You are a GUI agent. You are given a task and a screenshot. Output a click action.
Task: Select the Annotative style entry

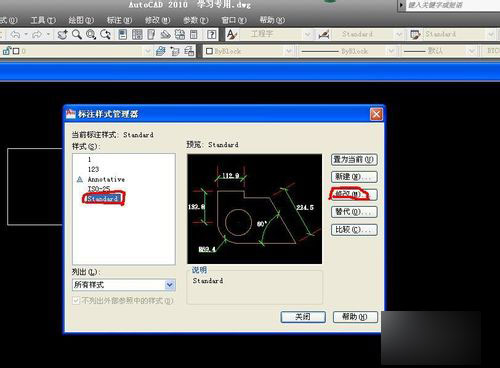pos(106,179)
